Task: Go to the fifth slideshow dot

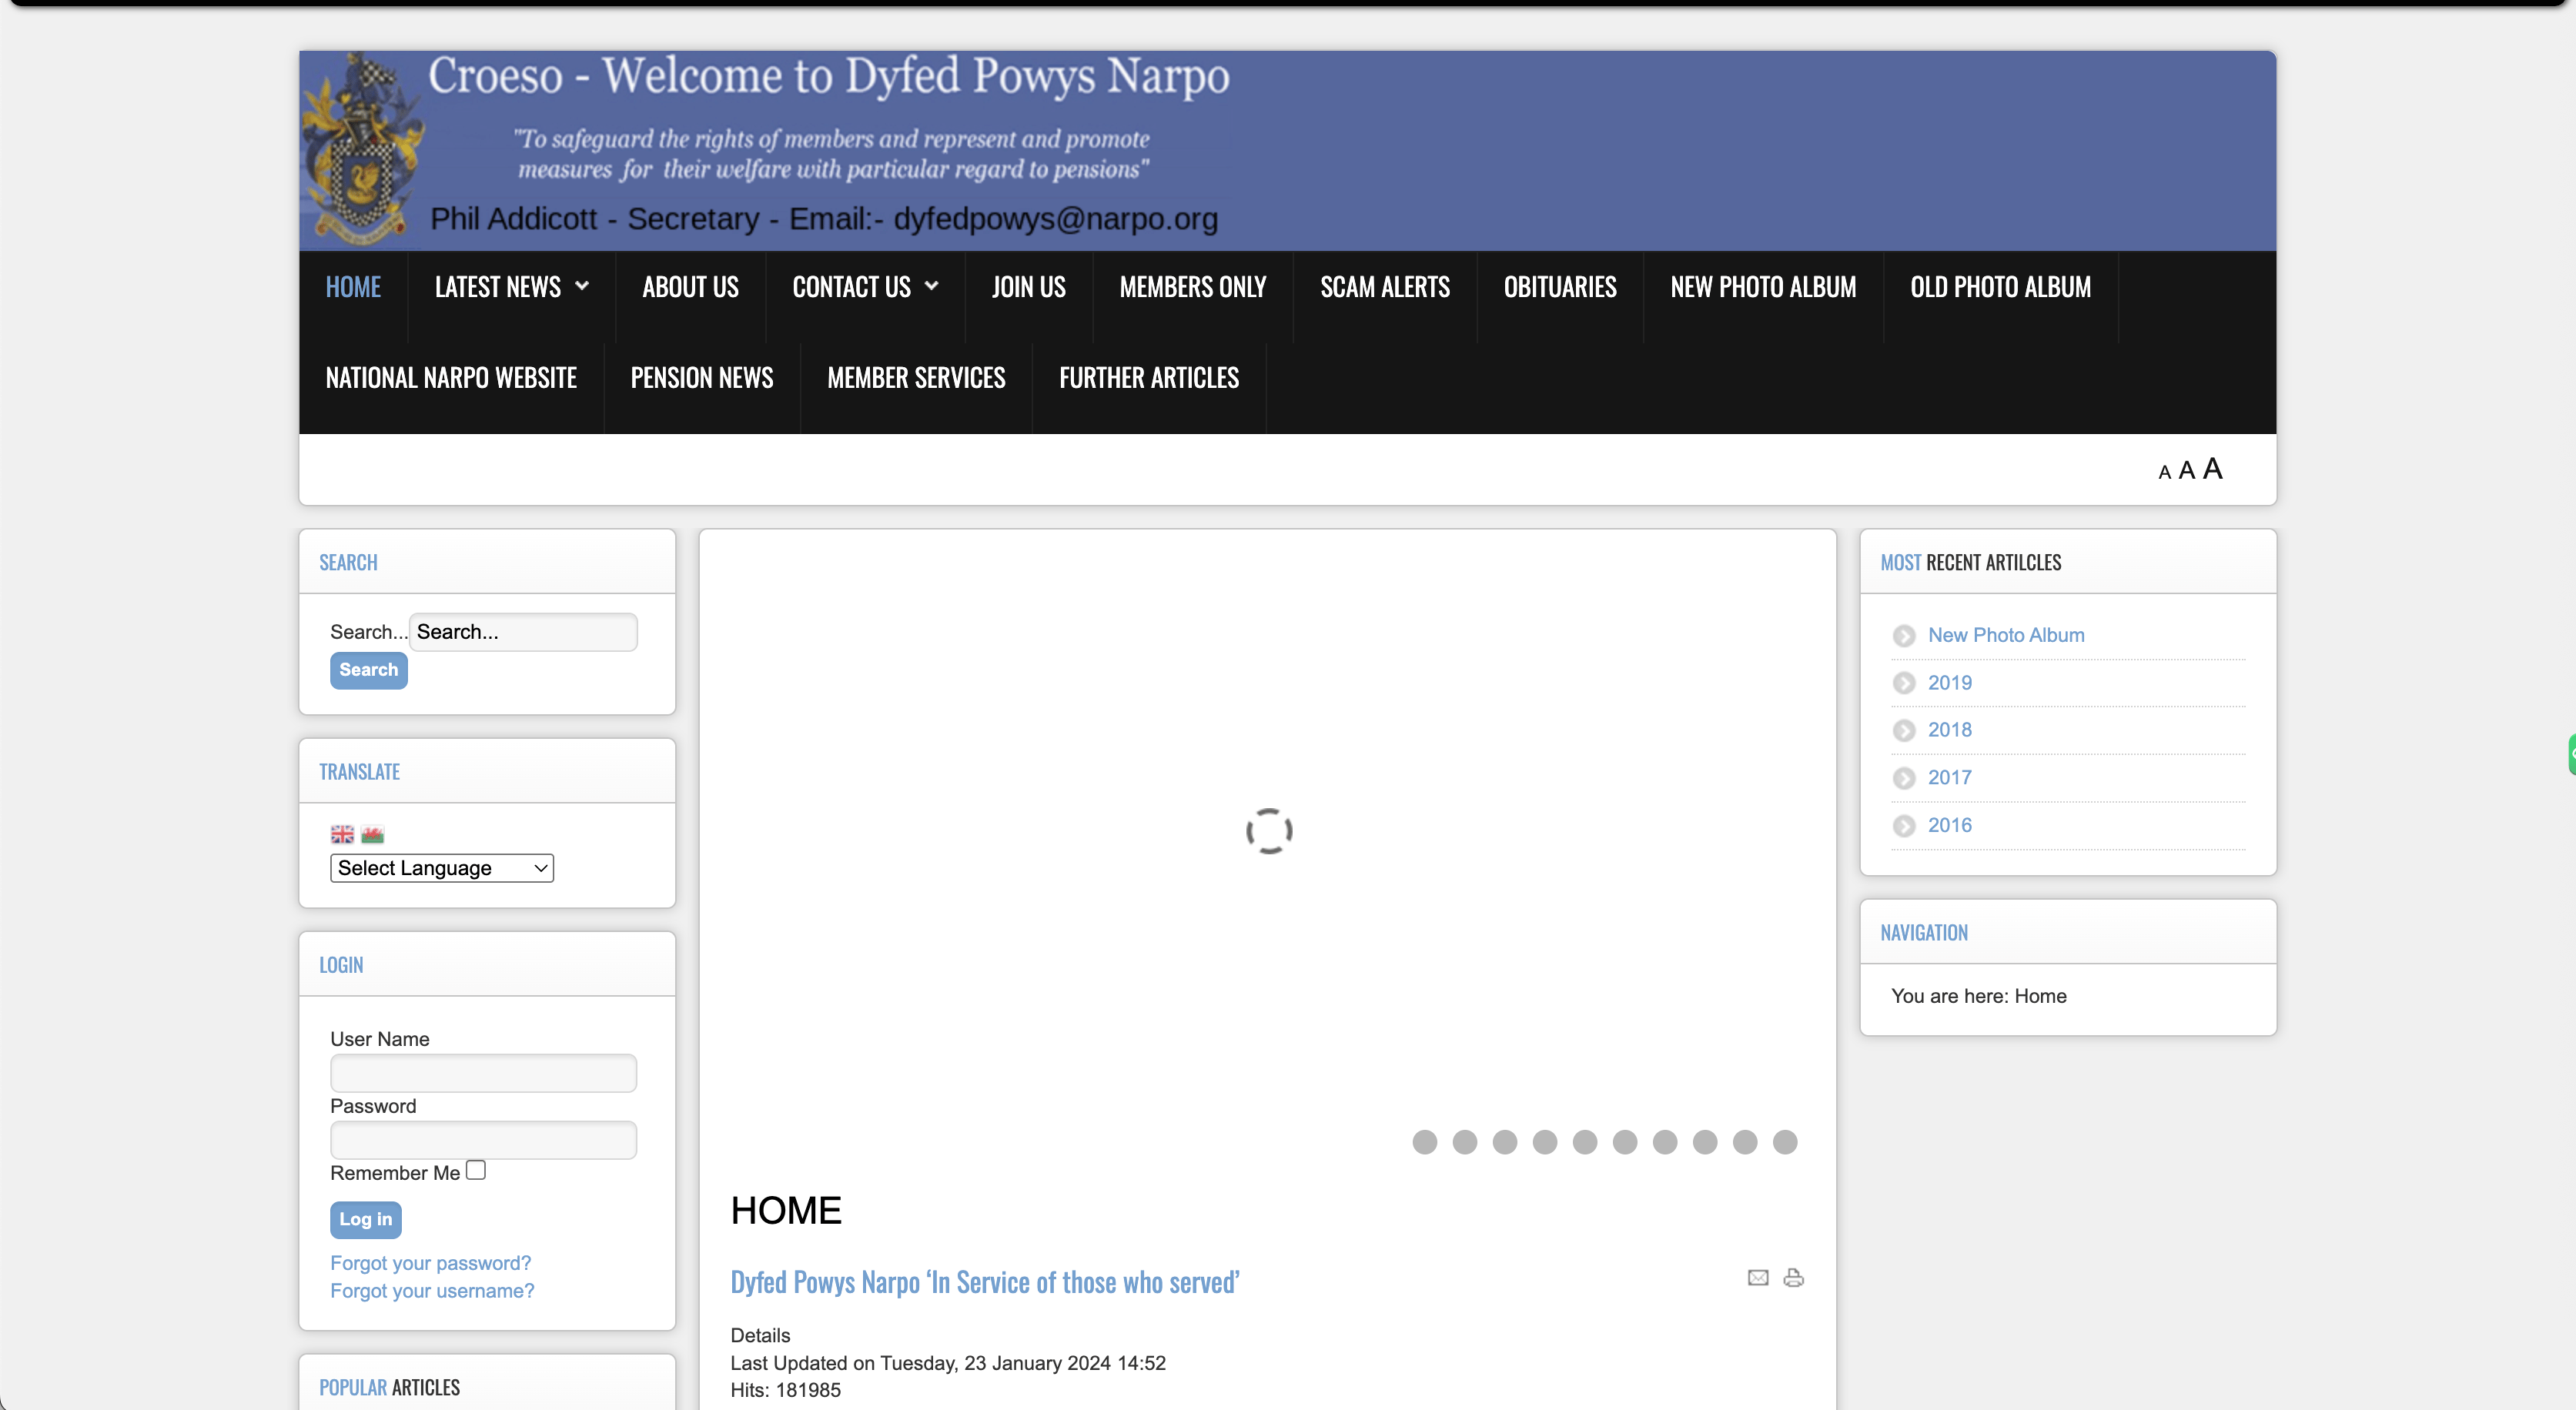Action: point(1585,1142)
